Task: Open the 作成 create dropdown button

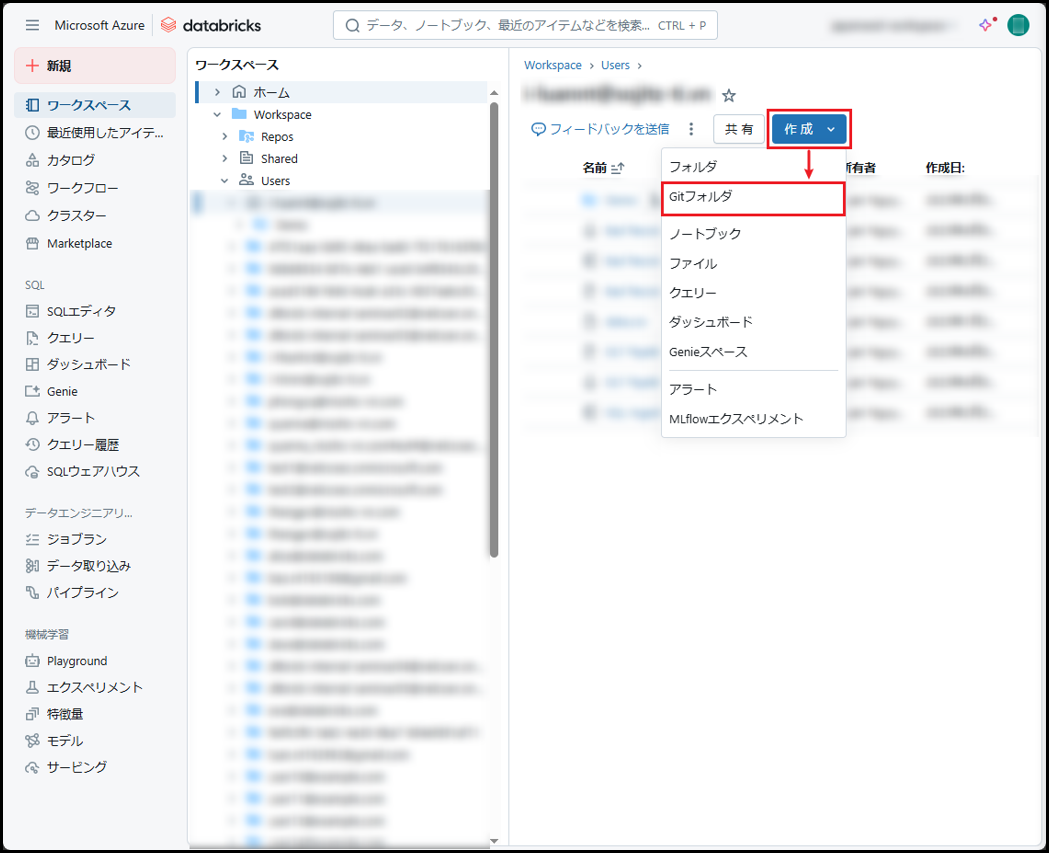Action: click(x=809, y=129)
